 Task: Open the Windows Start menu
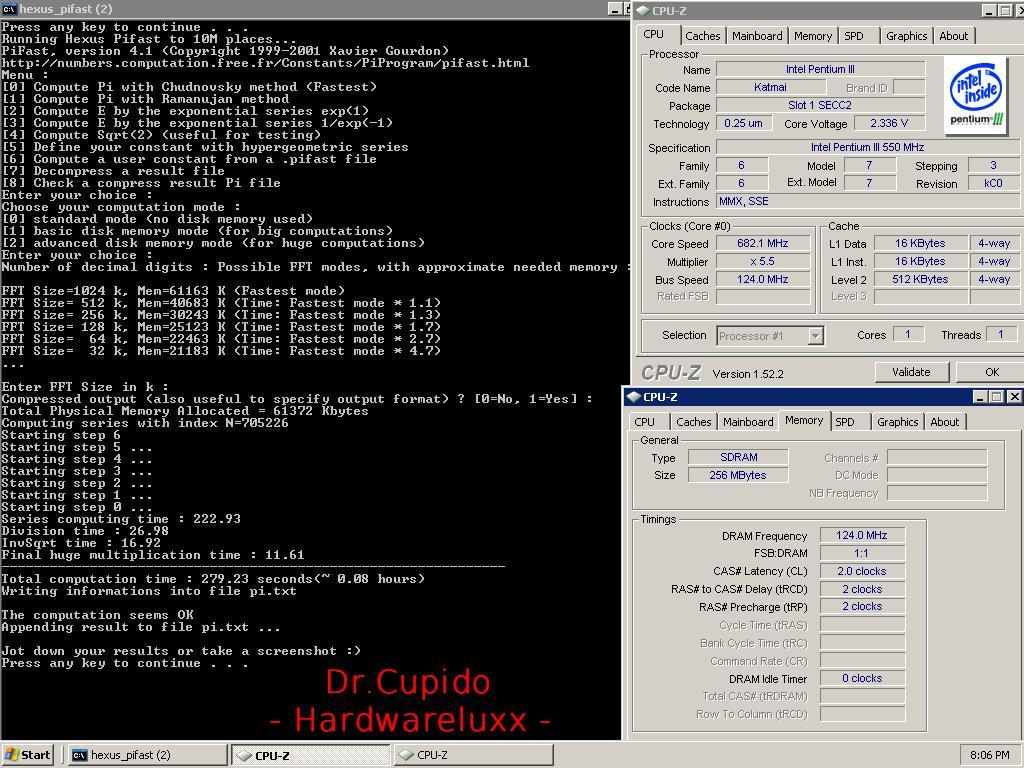27,755
